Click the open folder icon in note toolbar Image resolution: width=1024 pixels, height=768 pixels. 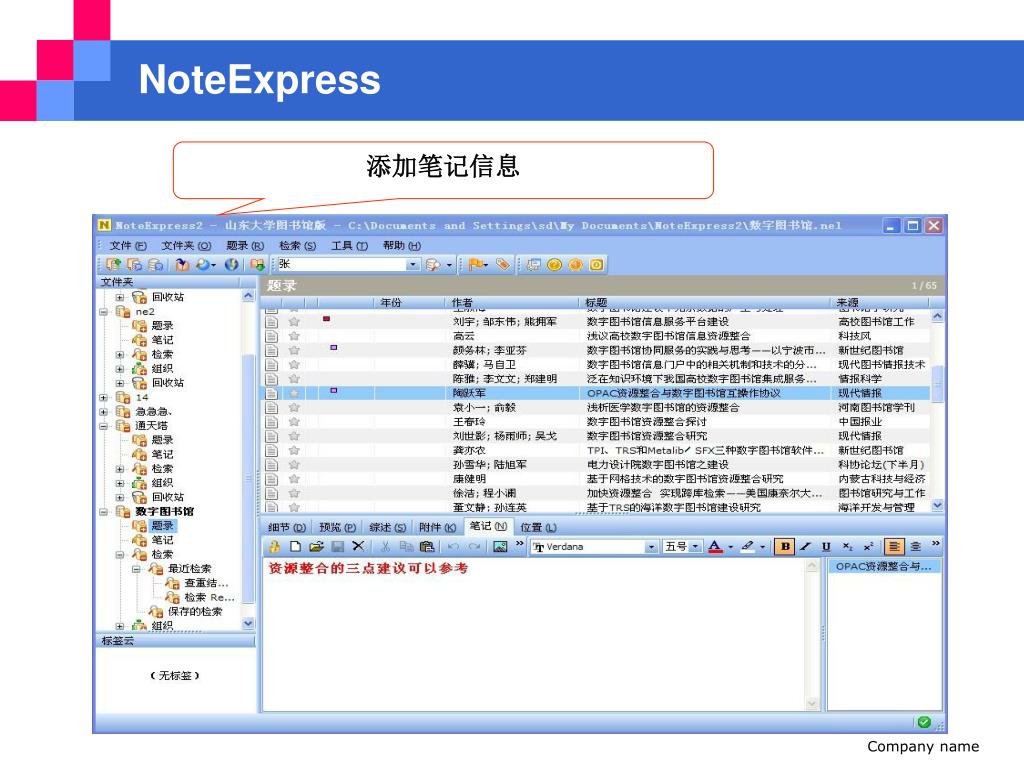click(x=317, y=547)
